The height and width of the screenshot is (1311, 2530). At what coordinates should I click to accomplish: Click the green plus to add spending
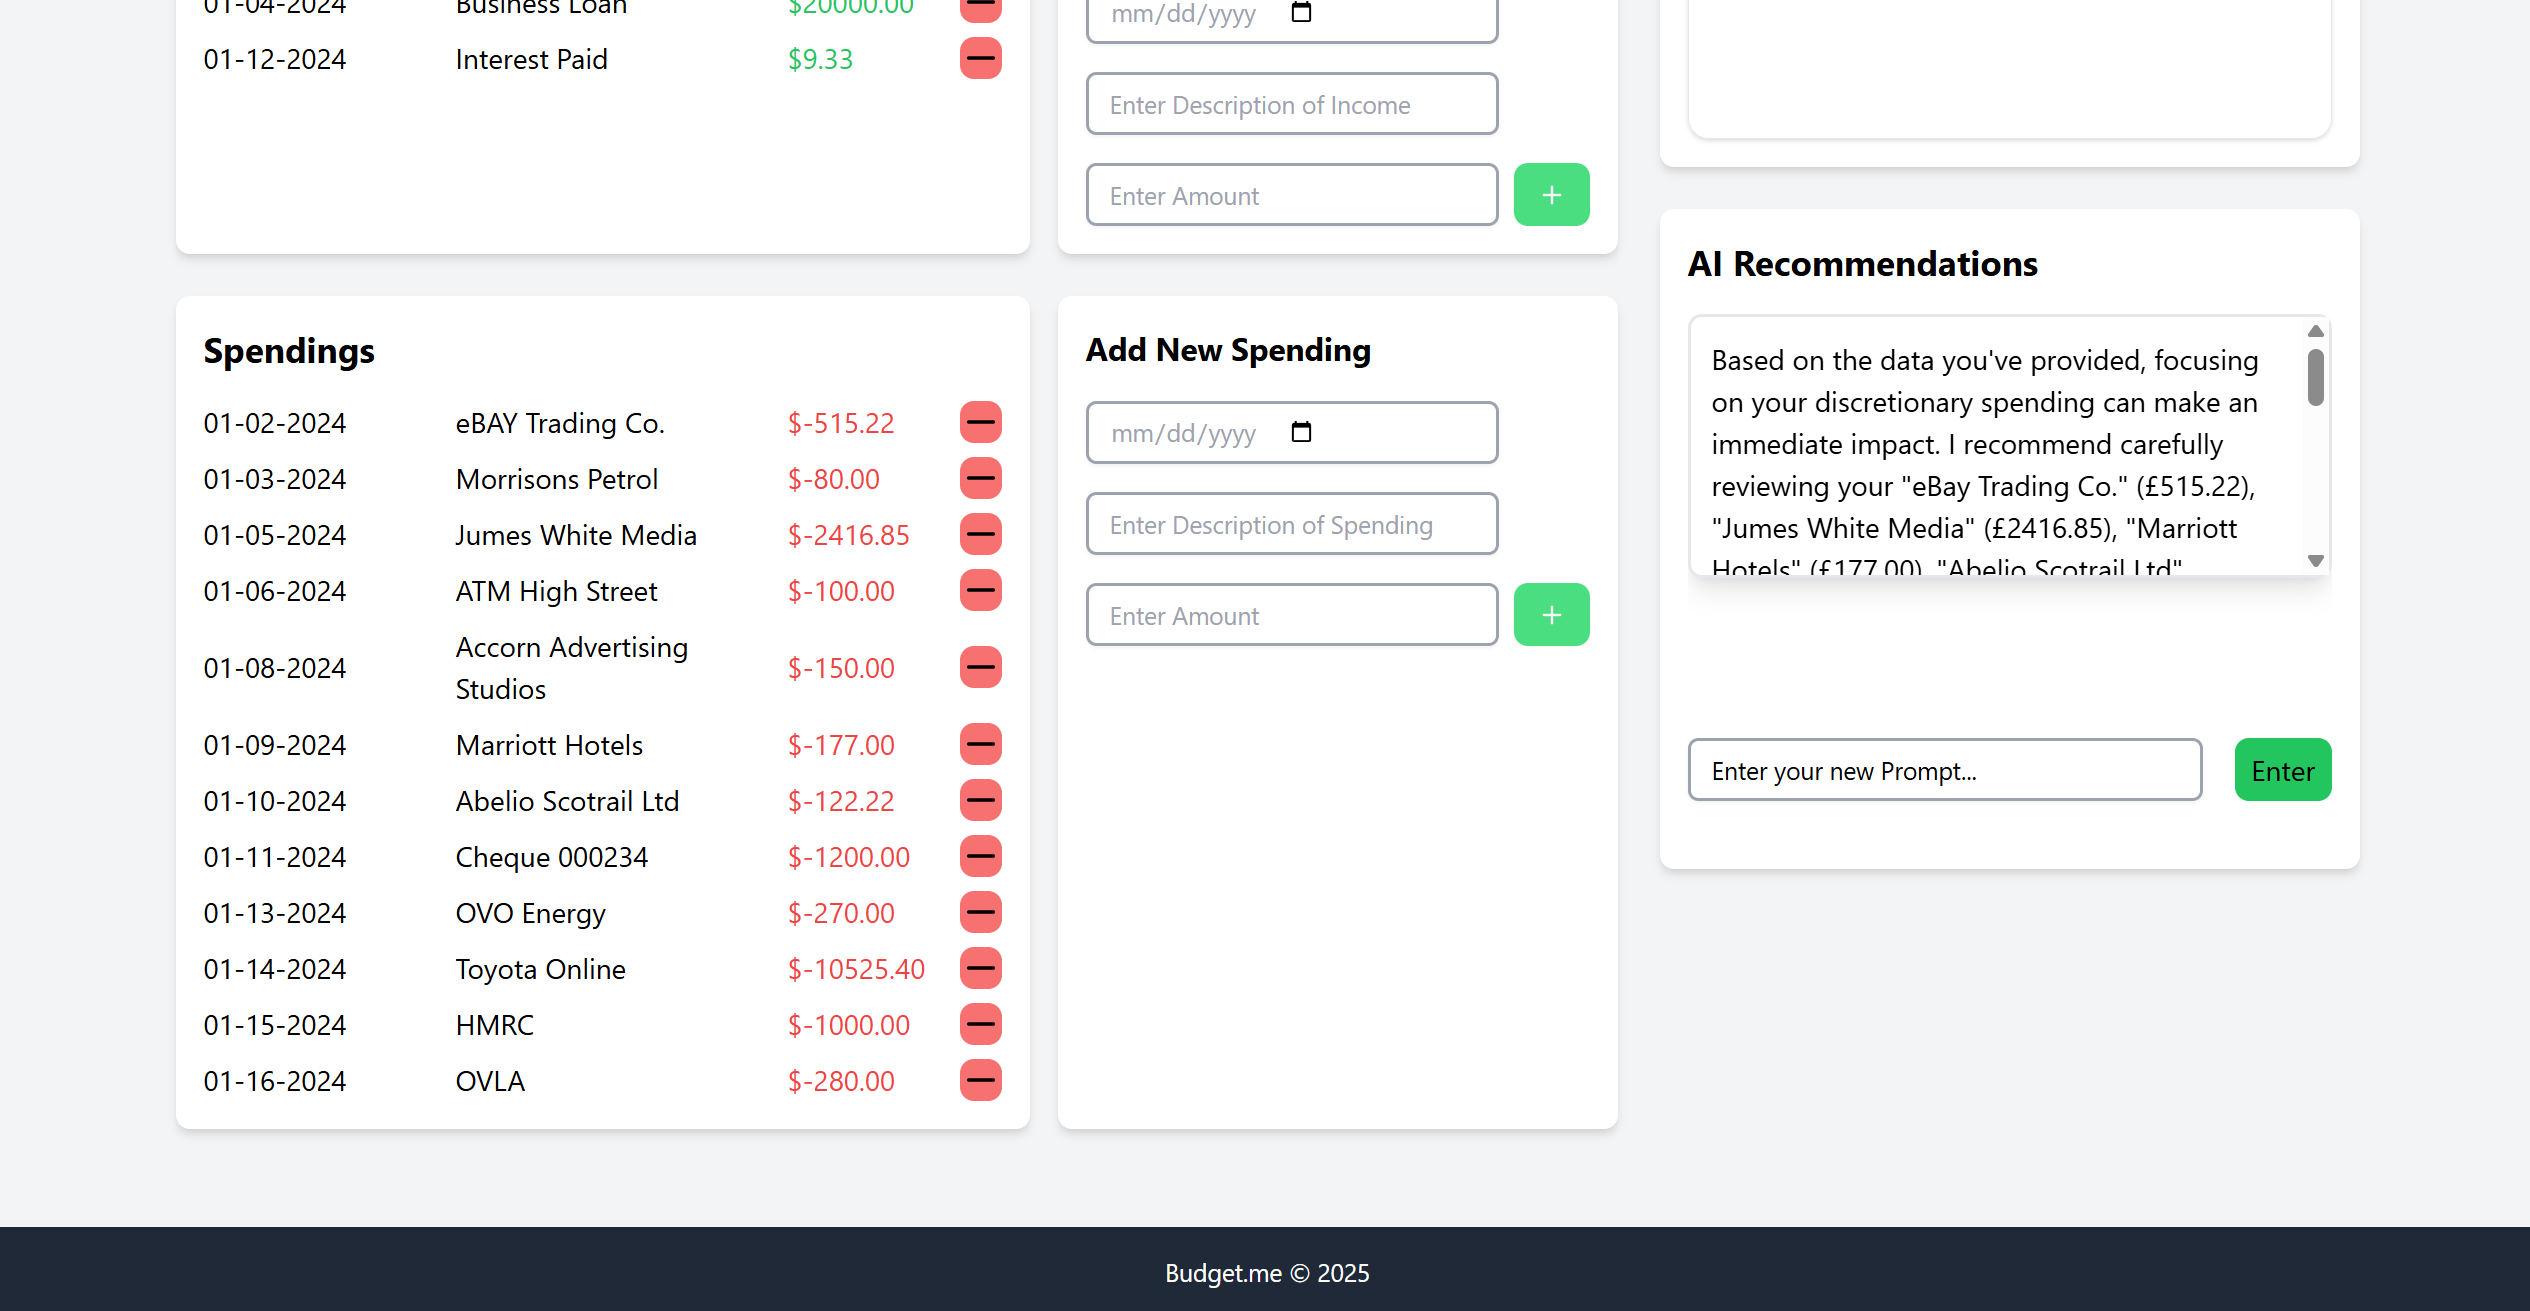1551,615
